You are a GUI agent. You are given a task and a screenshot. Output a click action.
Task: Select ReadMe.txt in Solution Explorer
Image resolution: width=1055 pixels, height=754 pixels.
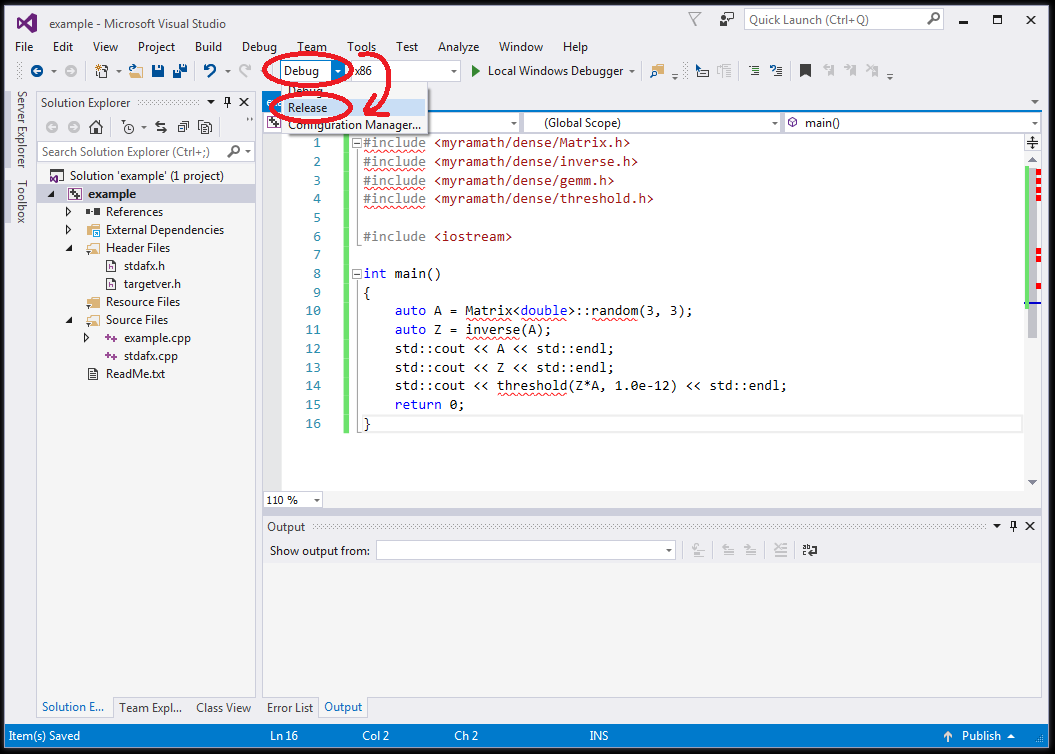coord(135,374)
